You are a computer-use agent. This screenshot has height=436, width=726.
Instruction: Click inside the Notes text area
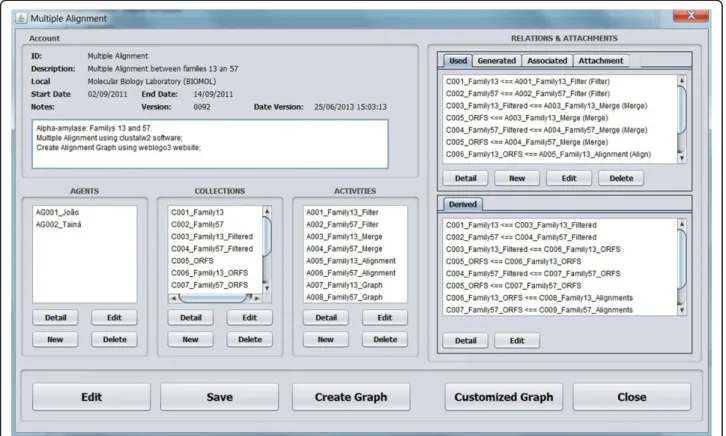[210, 144]
